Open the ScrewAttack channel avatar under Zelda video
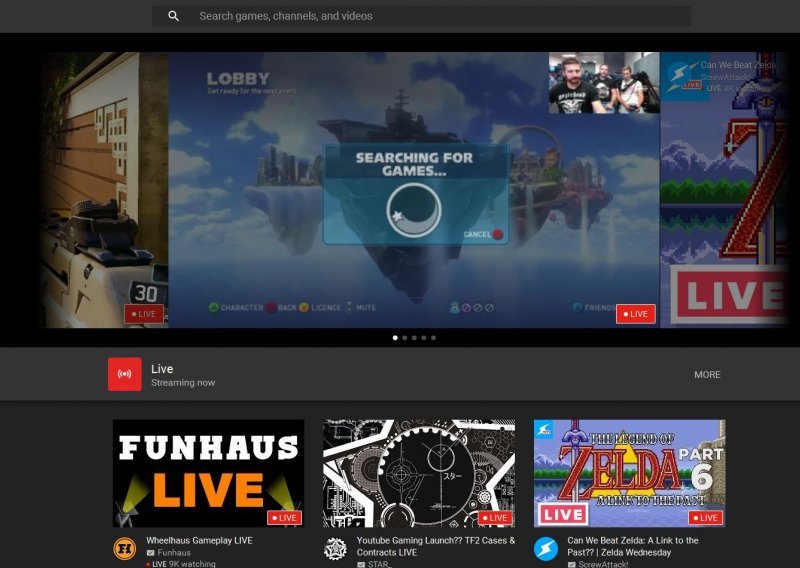The width and height of the screenshot is (800, 568). point(546,549)
